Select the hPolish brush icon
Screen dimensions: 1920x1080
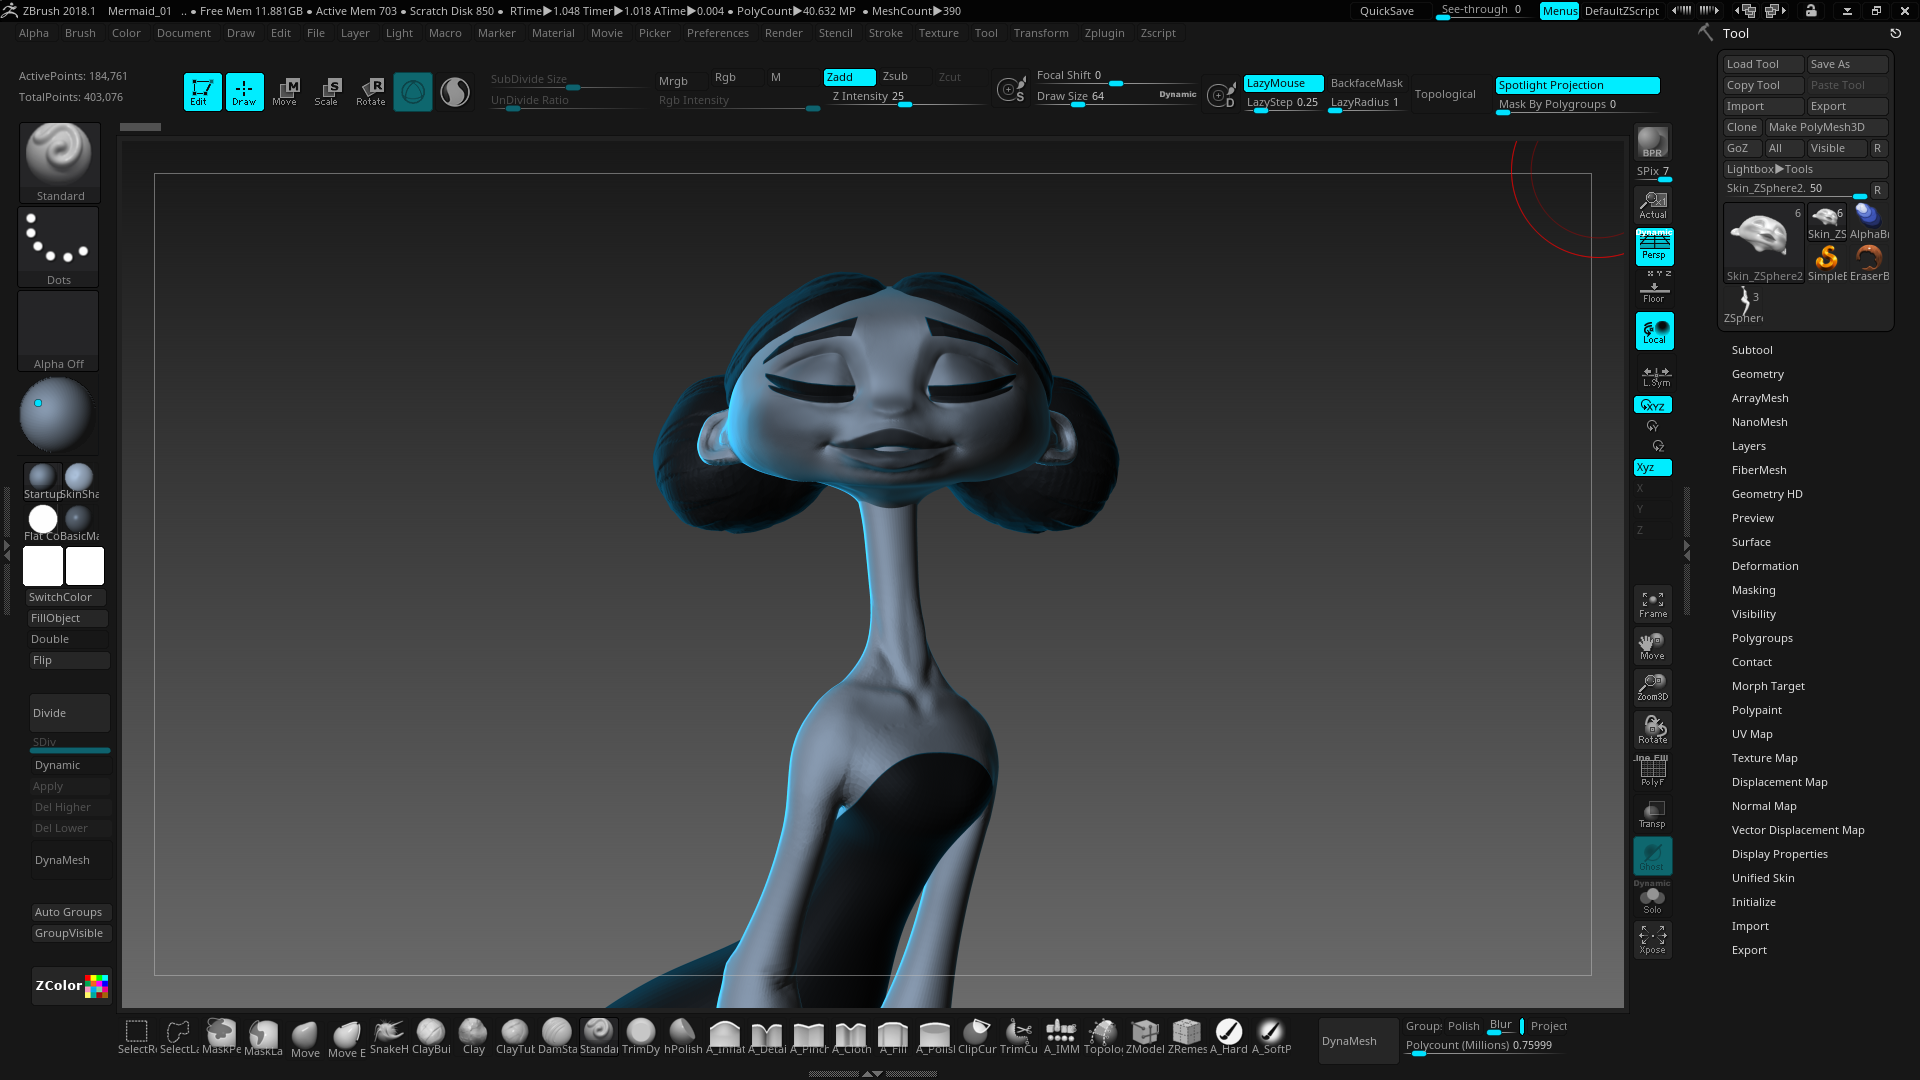tap(683, 1037)
